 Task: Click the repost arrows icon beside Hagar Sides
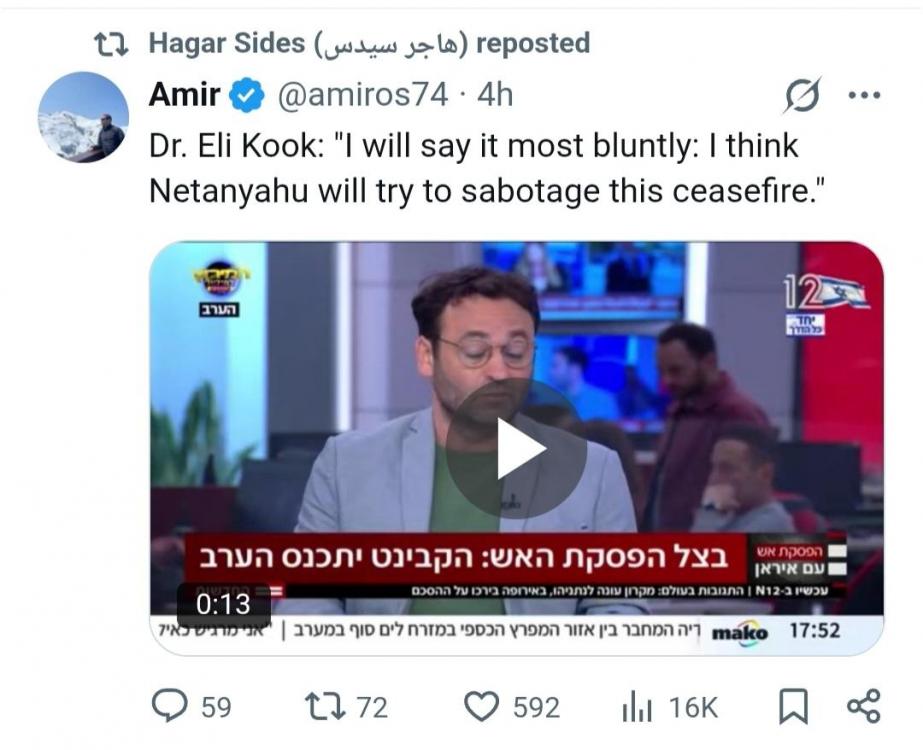112,45
